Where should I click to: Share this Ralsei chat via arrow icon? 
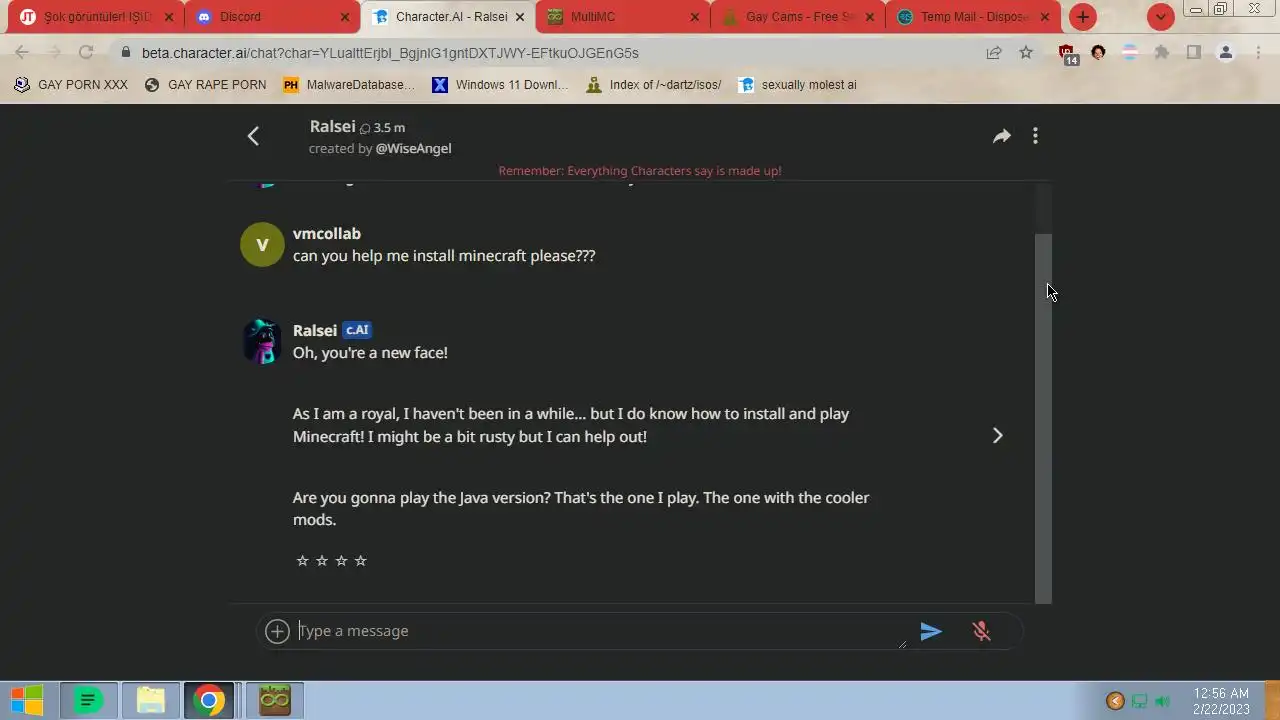click(1001, 136)
